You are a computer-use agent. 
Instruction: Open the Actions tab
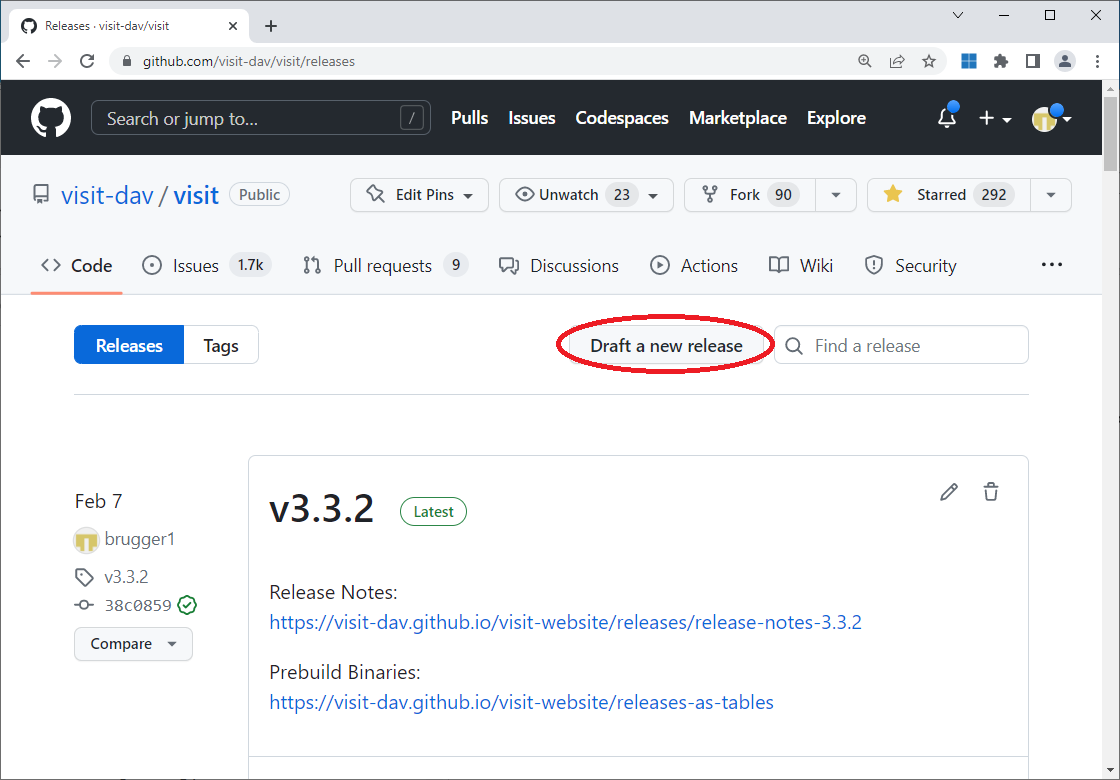pyautogui.click(x=694, y=266)
